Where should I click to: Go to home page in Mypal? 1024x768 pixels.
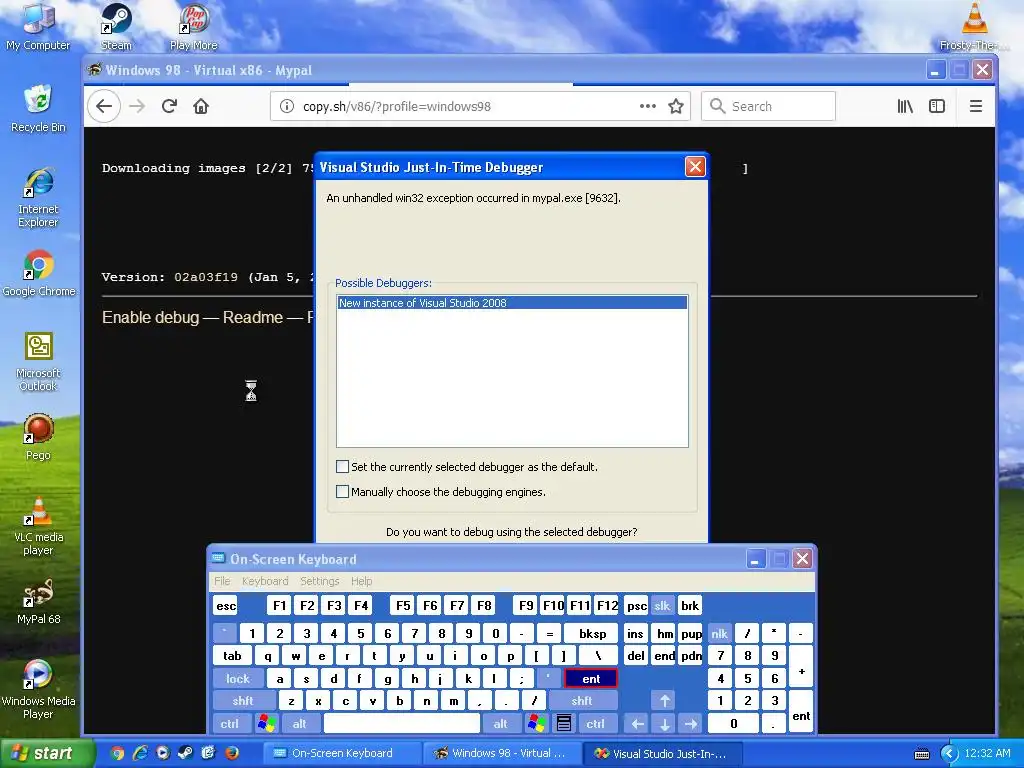point(201,106)
